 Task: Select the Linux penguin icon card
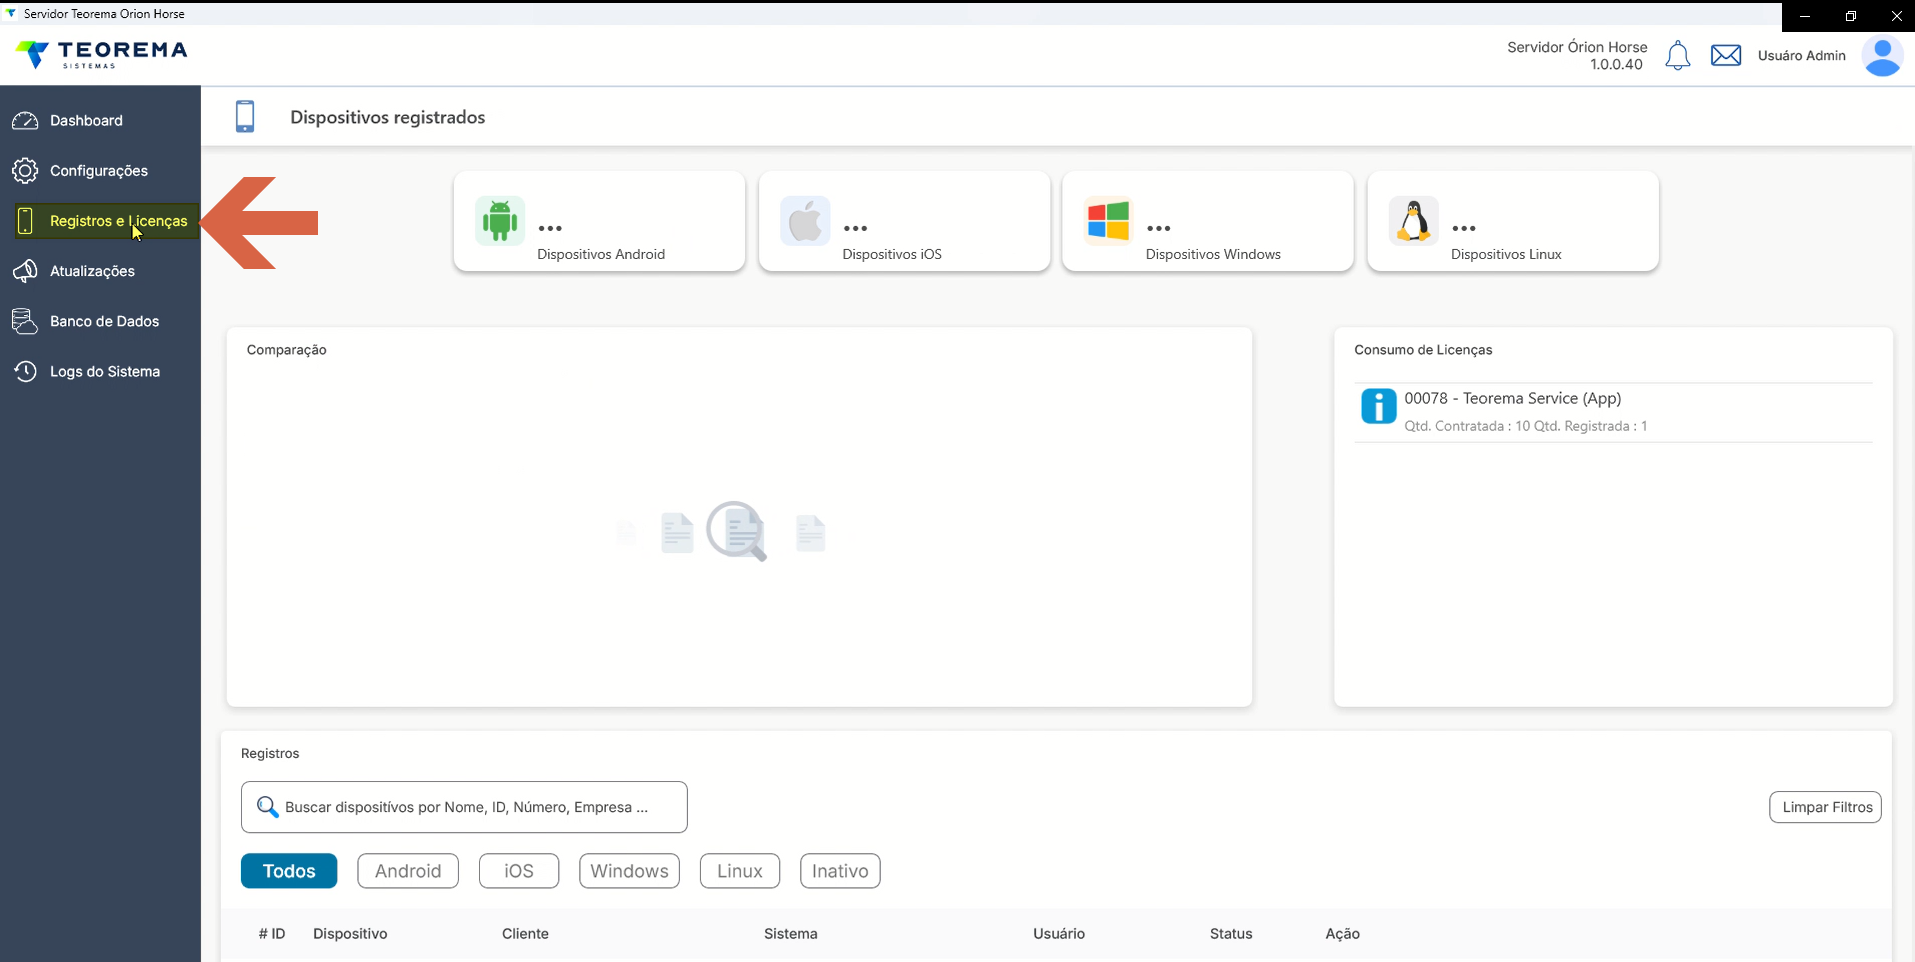pos(1413,221)
